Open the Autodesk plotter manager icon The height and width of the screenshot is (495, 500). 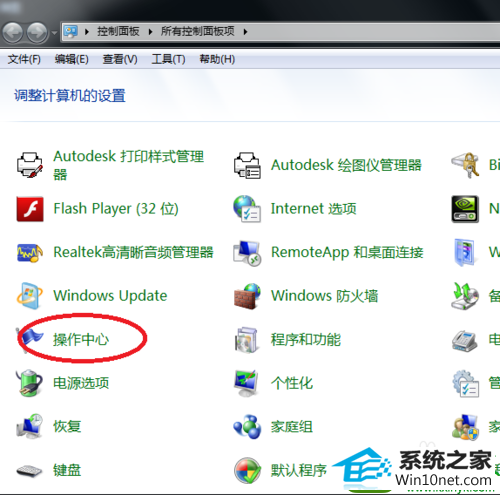click(x=247, y=165)
